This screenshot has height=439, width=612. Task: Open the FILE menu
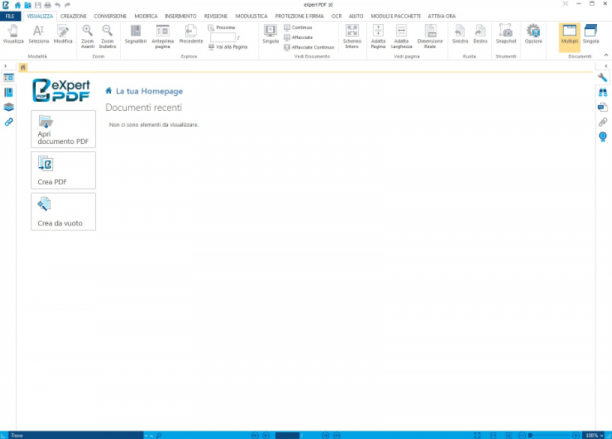(10, 16)
